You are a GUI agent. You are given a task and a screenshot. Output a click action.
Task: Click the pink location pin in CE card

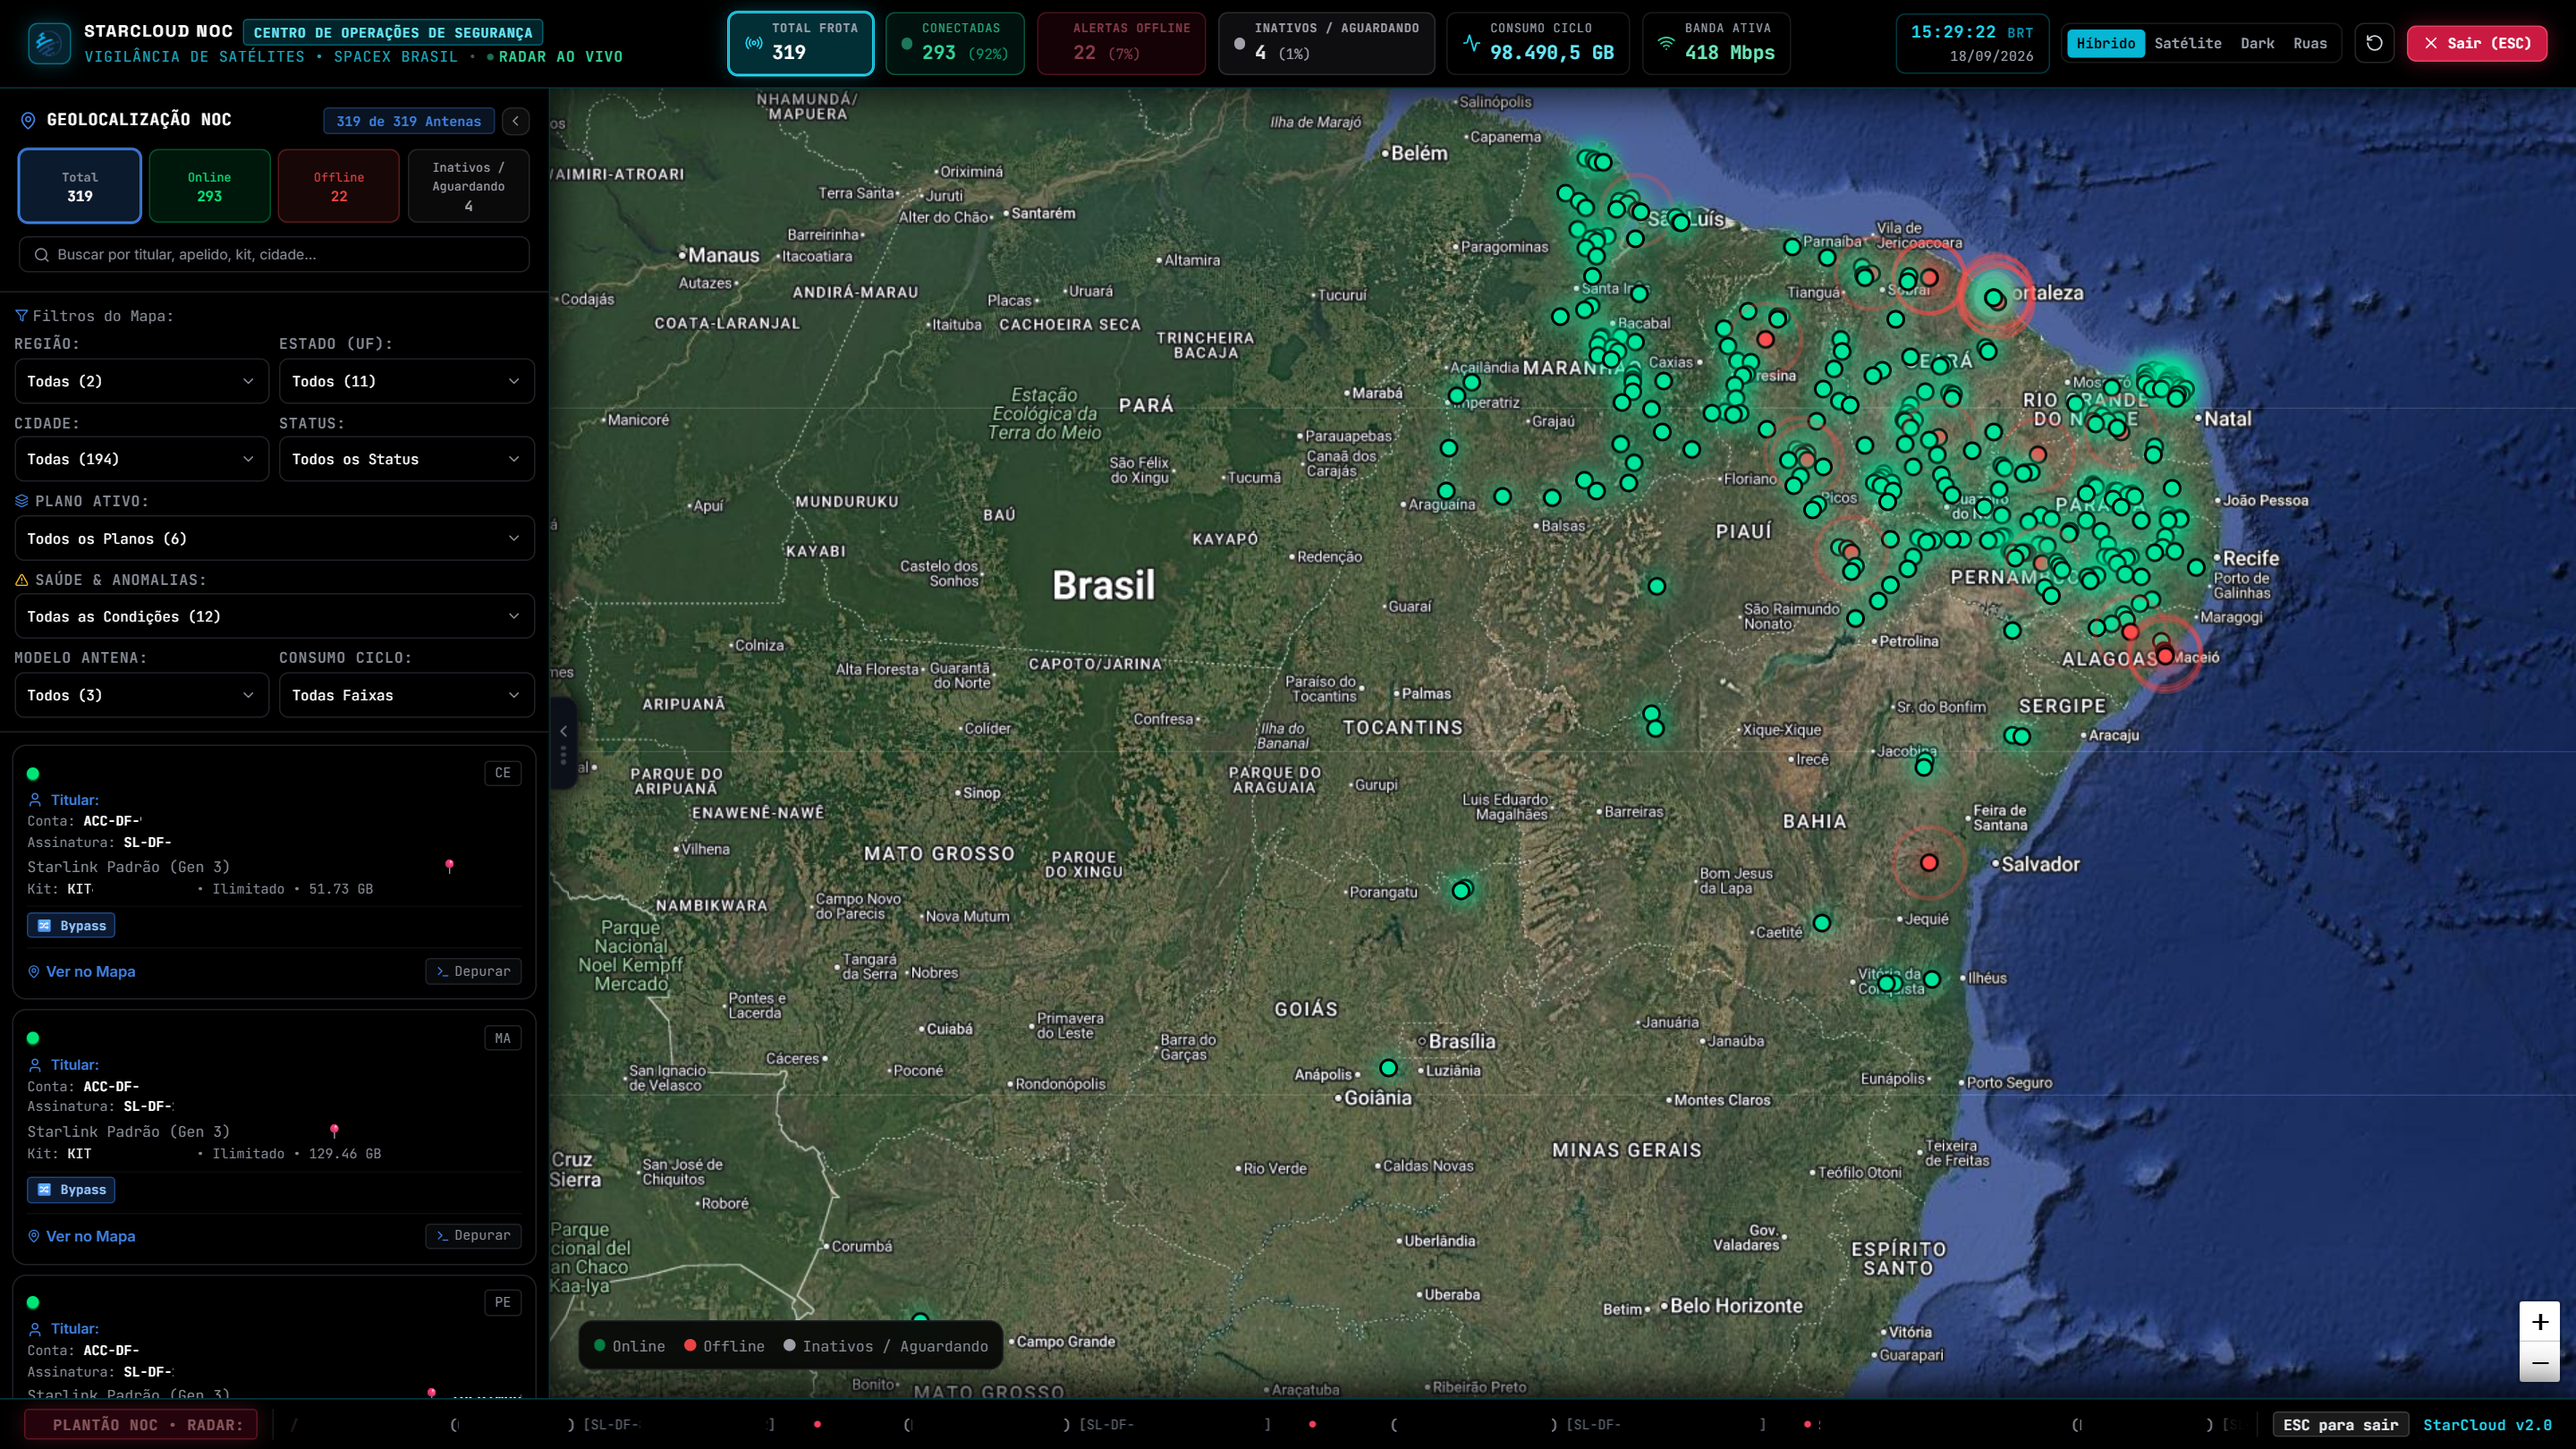click(449, 866)
